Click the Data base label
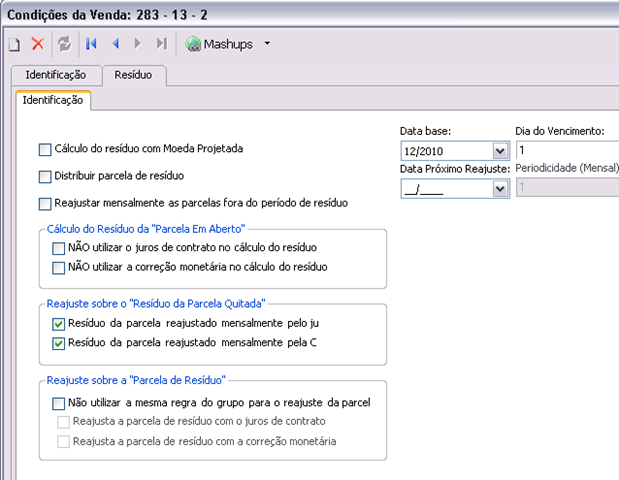Viewport: 619px width, 480px height. (x=425, y=131)
